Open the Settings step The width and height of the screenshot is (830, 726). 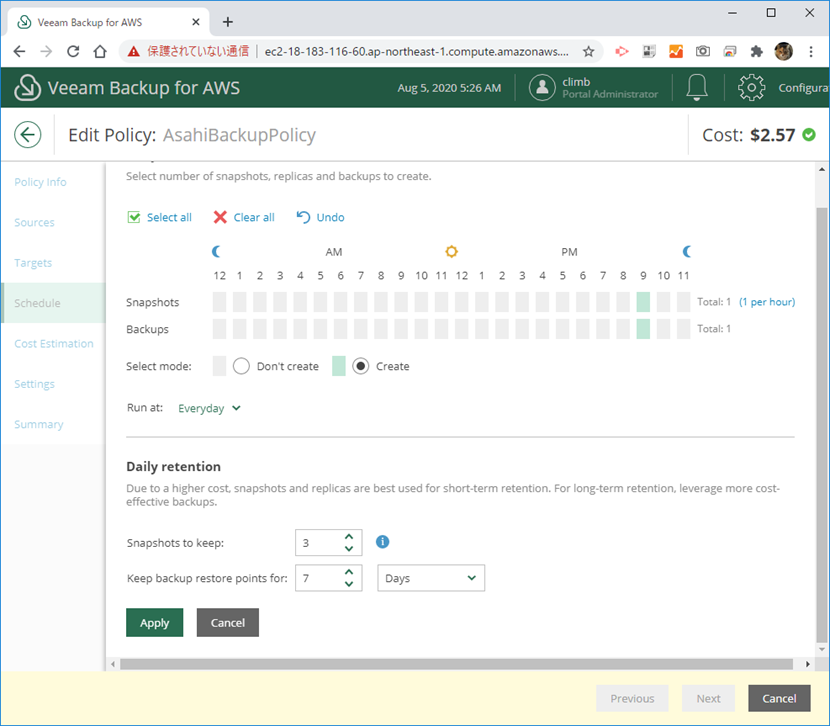[x=34, y=384]
